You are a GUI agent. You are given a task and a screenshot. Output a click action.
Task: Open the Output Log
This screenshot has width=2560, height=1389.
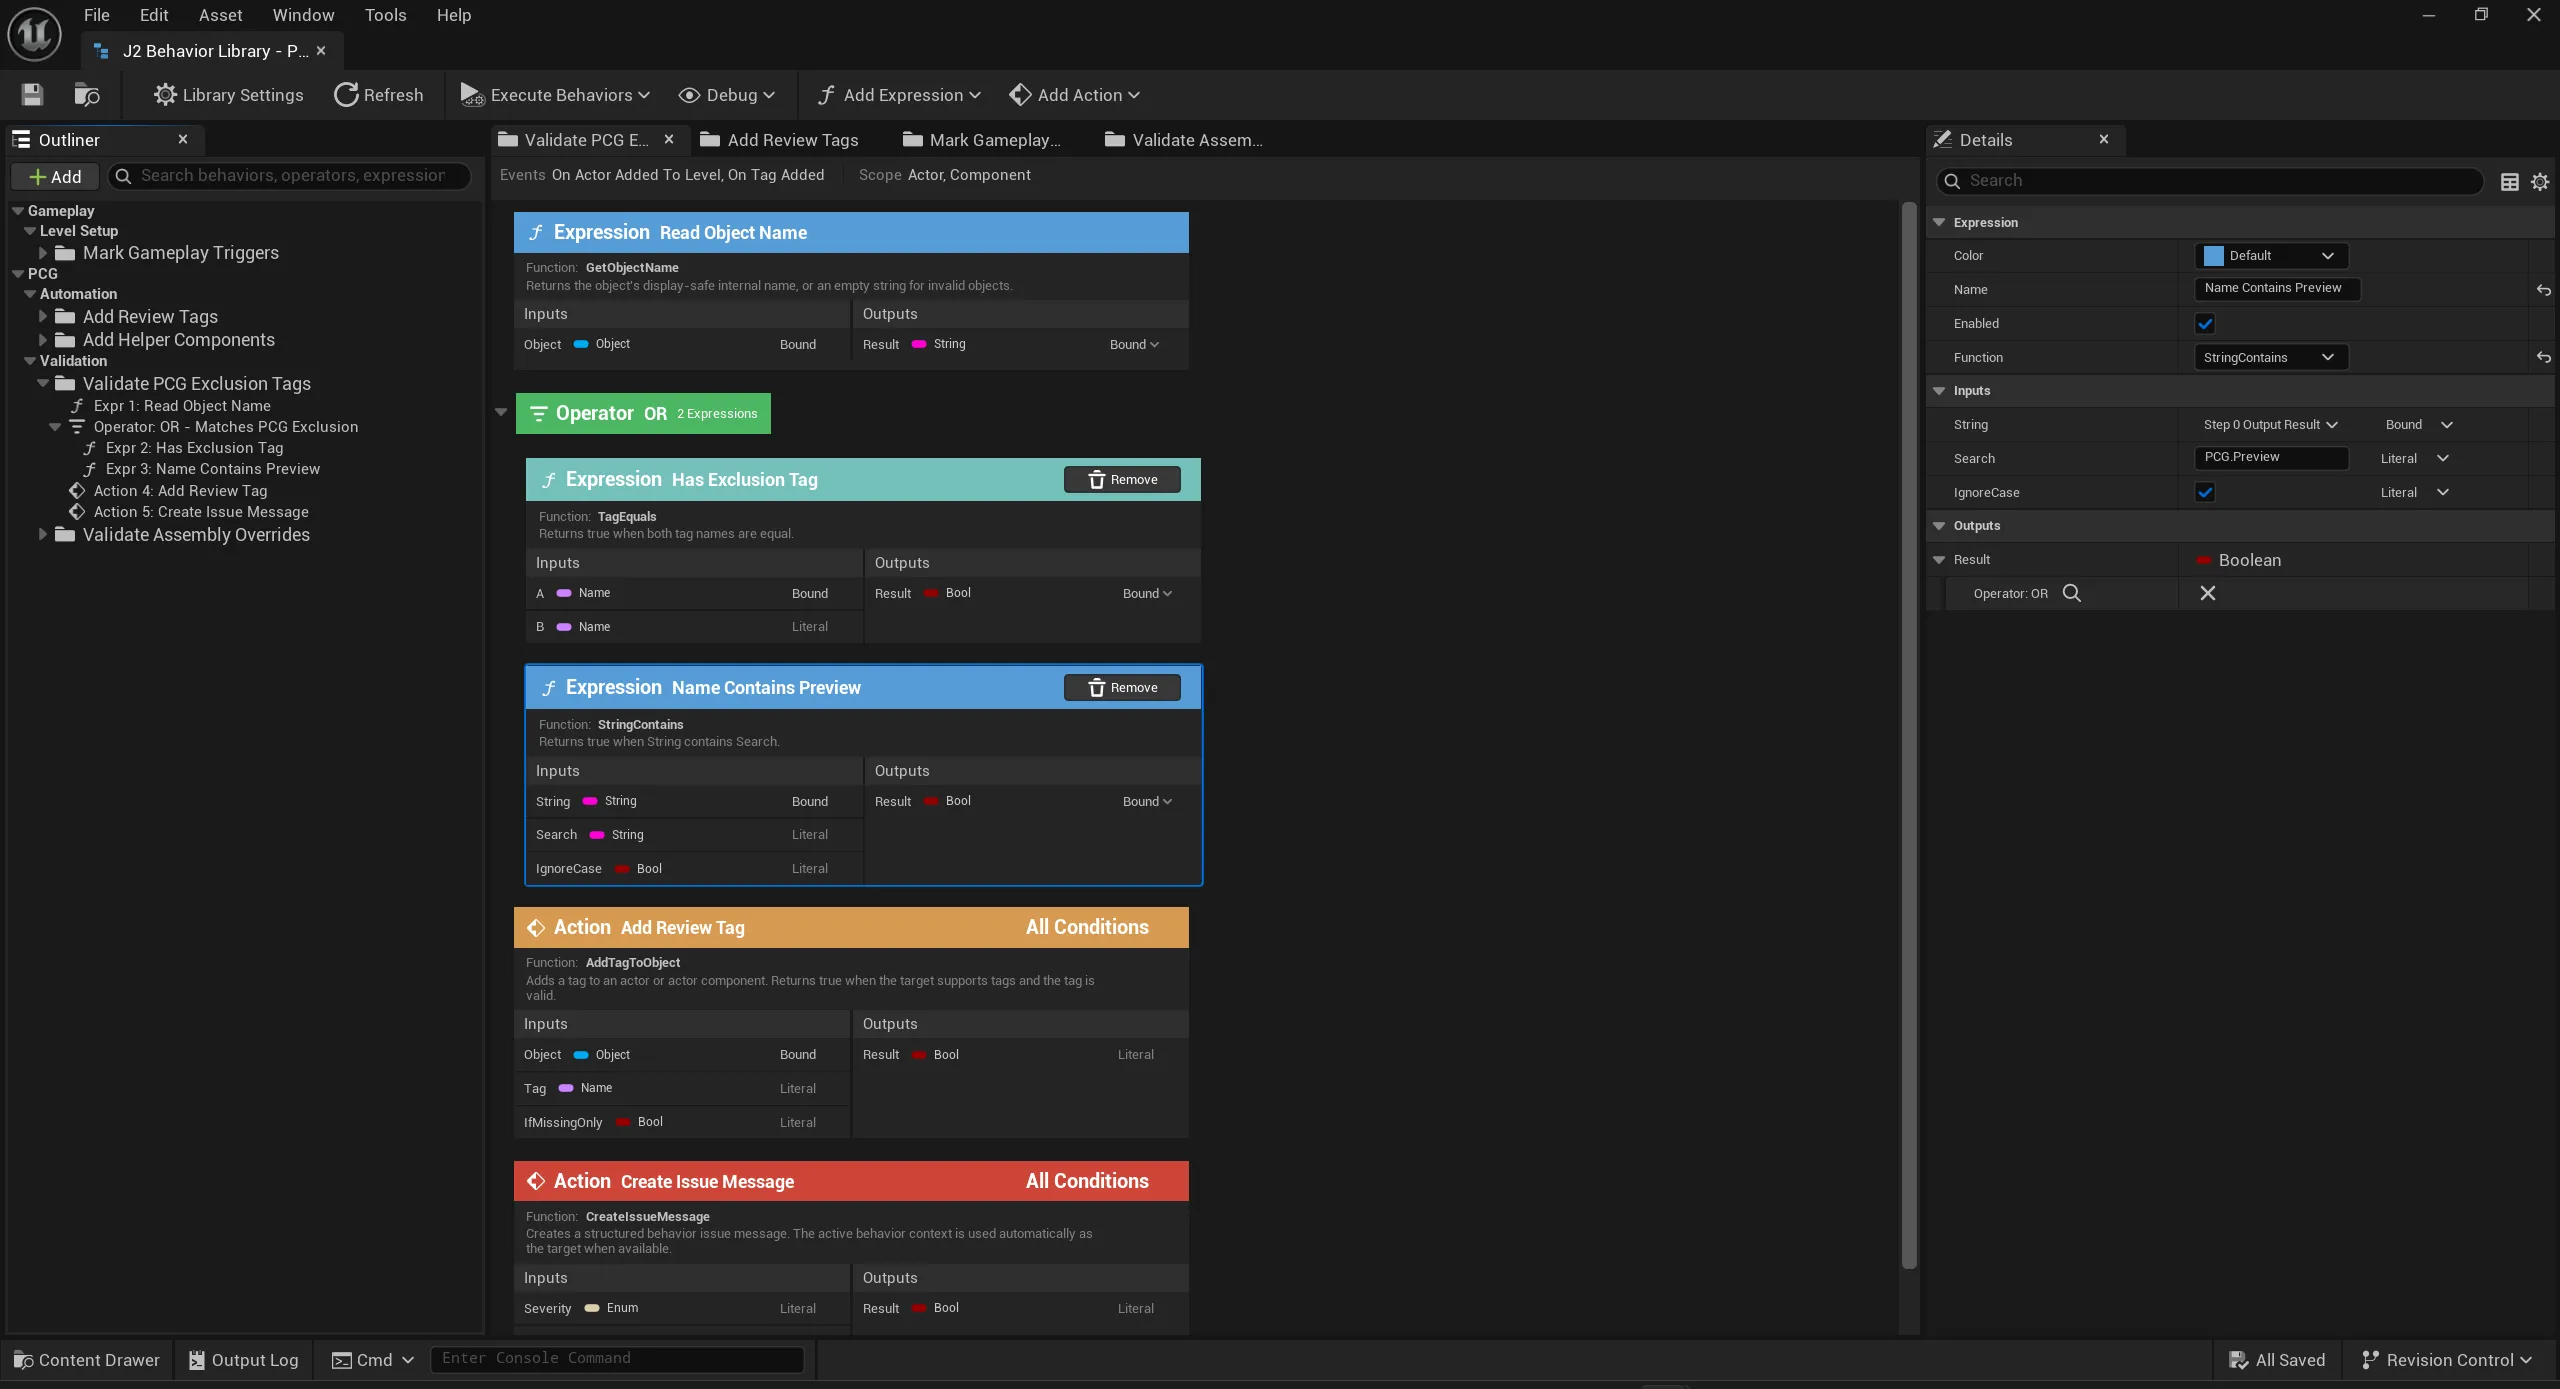[x=244, y=1360]
